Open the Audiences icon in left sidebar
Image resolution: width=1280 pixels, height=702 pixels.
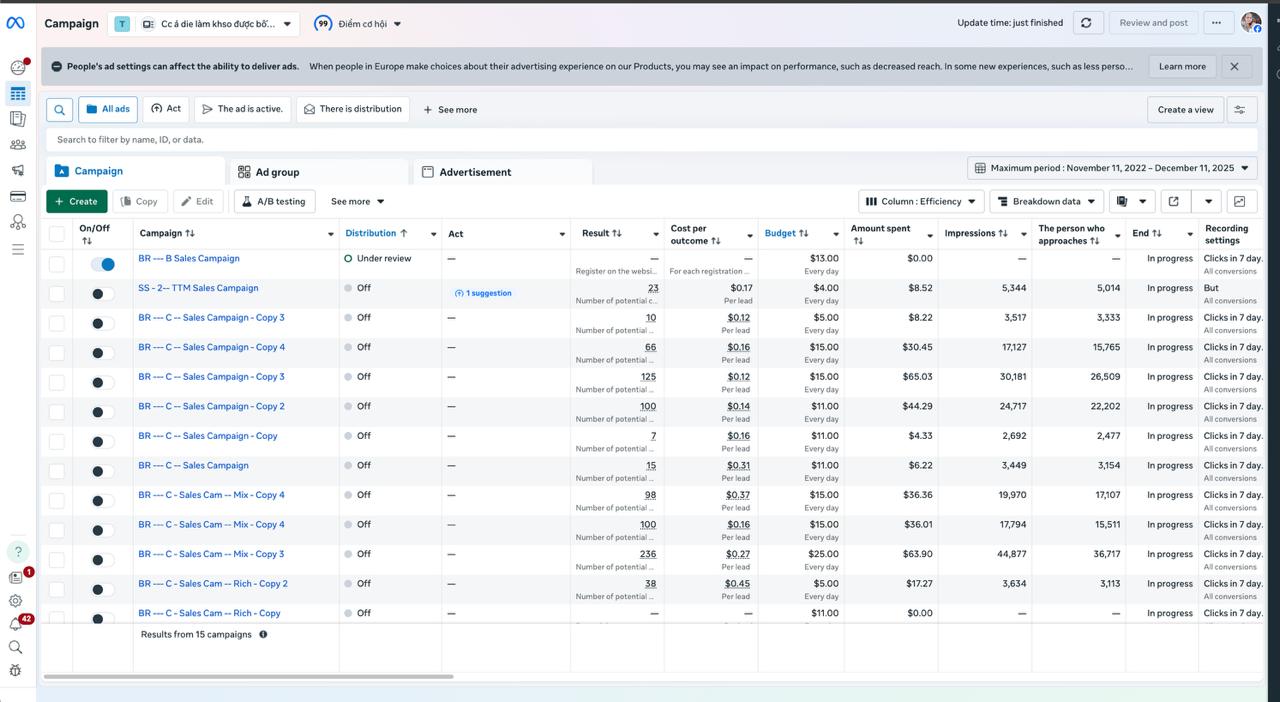tap(17, 145)
